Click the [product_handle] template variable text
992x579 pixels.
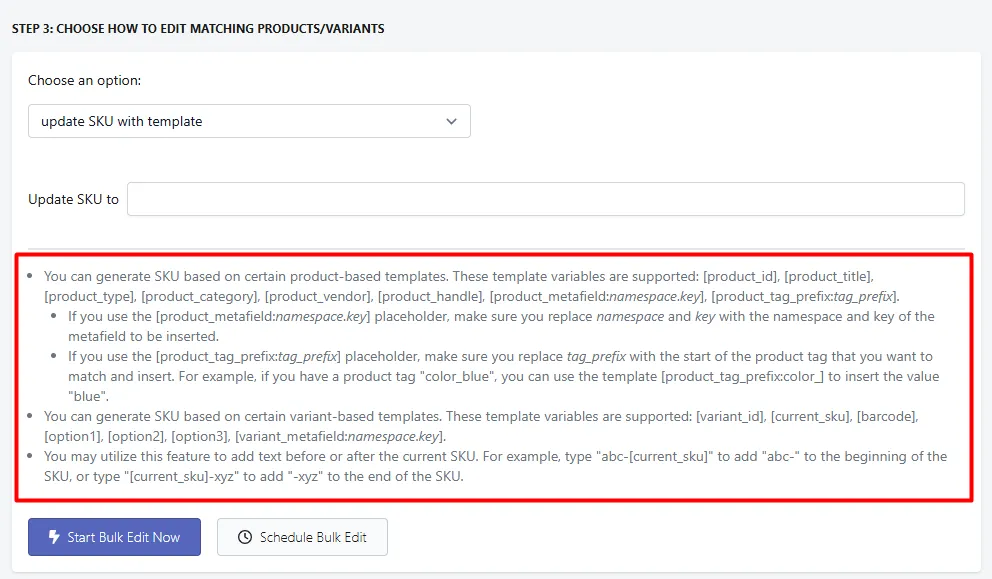[430, 296]
